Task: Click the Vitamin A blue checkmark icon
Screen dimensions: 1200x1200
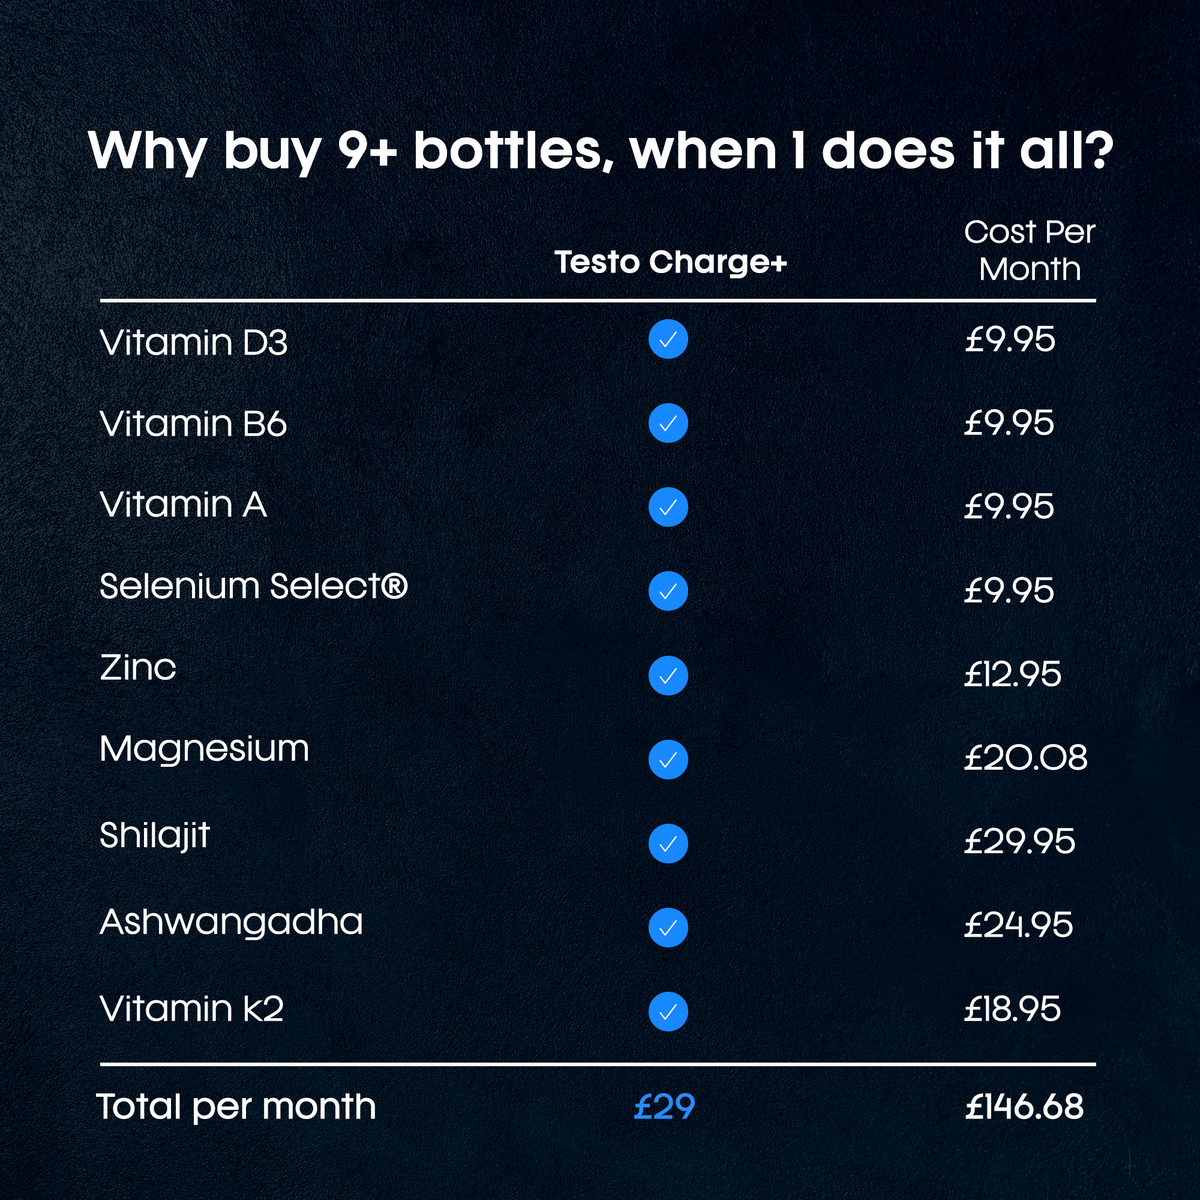Action: coord(668,508)
